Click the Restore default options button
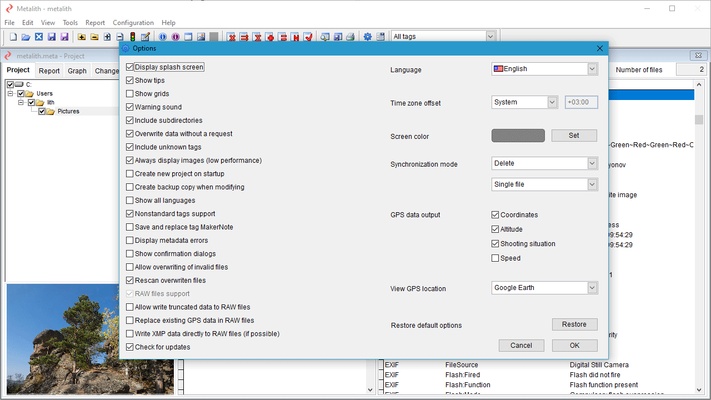The width and height of the screenshot is (711, 400). tap(575, 325)
